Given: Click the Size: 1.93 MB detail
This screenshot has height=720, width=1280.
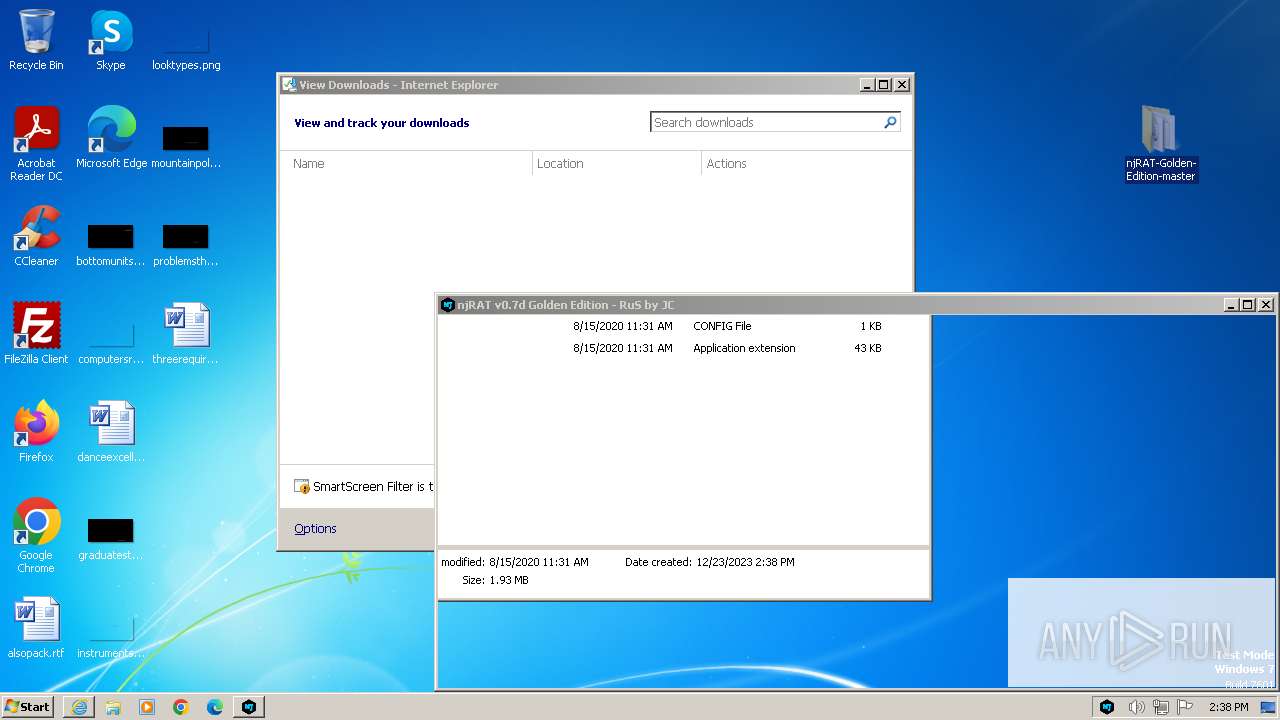Looking at the screenshot, I should point(495,580).
